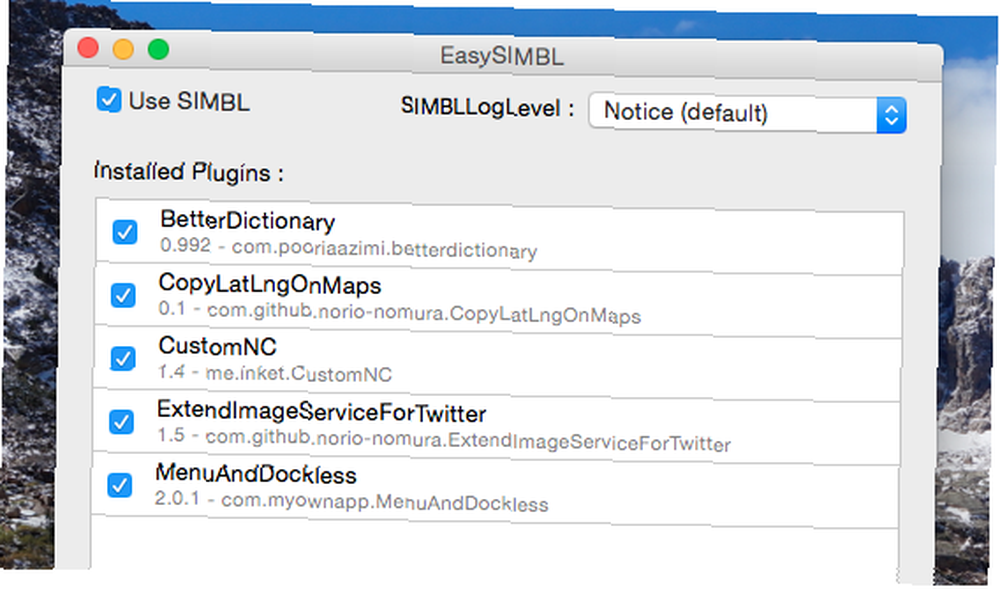Click the green zoom window button
This screenshot has width=1000, height=589.
pos(158,50)
